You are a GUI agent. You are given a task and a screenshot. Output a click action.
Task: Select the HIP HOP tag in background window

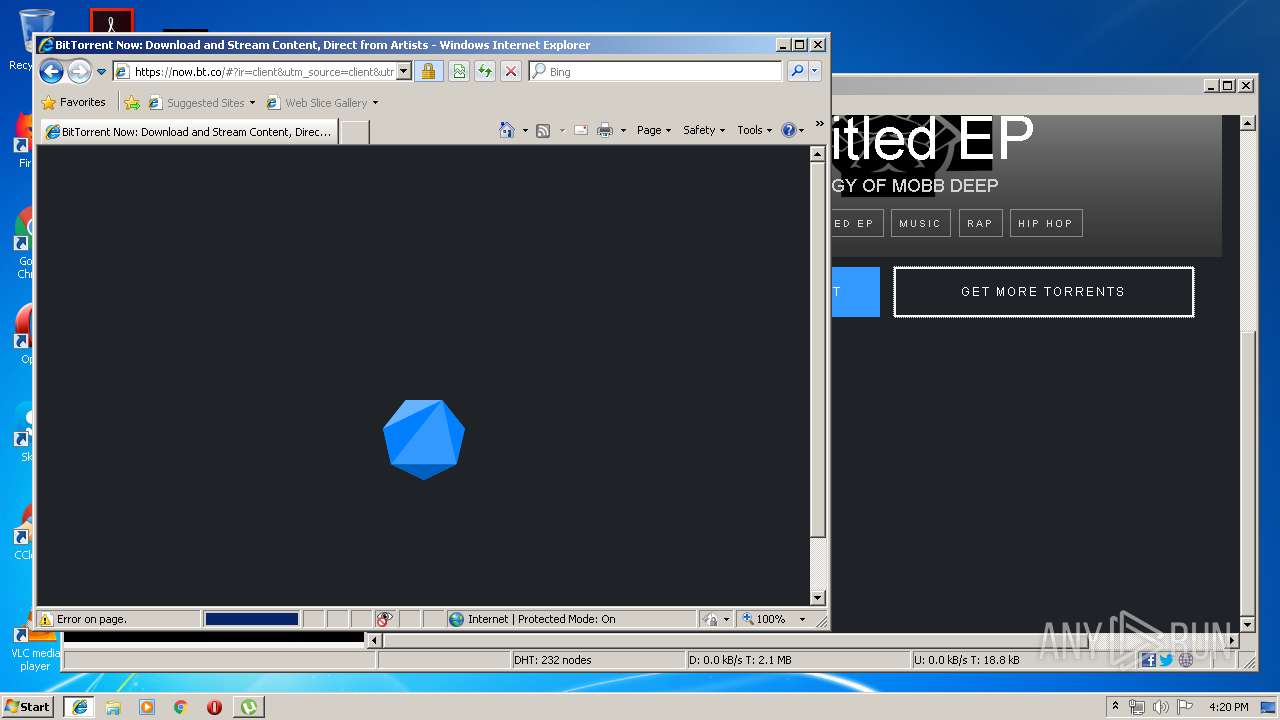click(x=1045, y=223)
